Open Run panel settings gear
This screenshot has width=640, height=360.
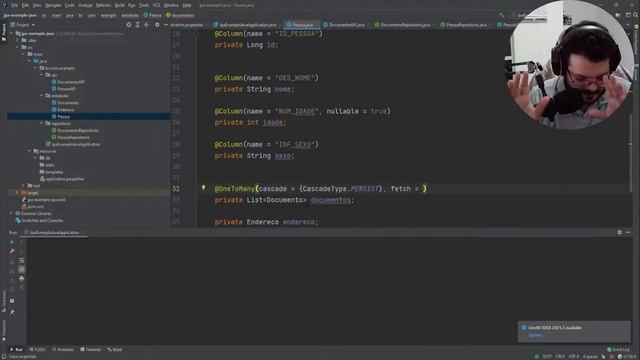[x=620, y=232]
